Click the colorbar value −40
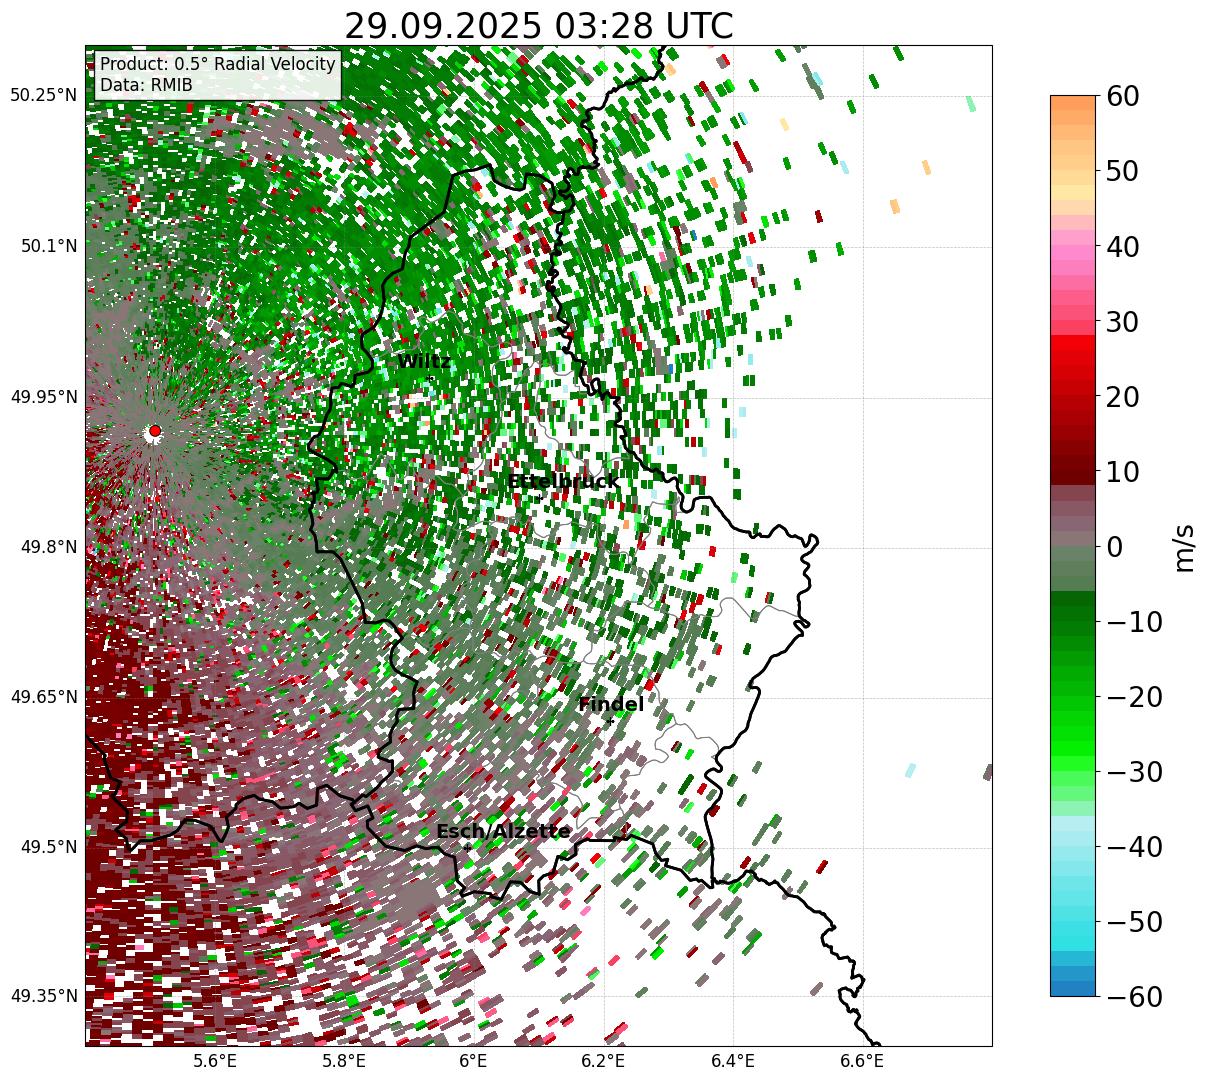The width and height of the screenshot is (1207, 1081). [x=1133, y=847]
